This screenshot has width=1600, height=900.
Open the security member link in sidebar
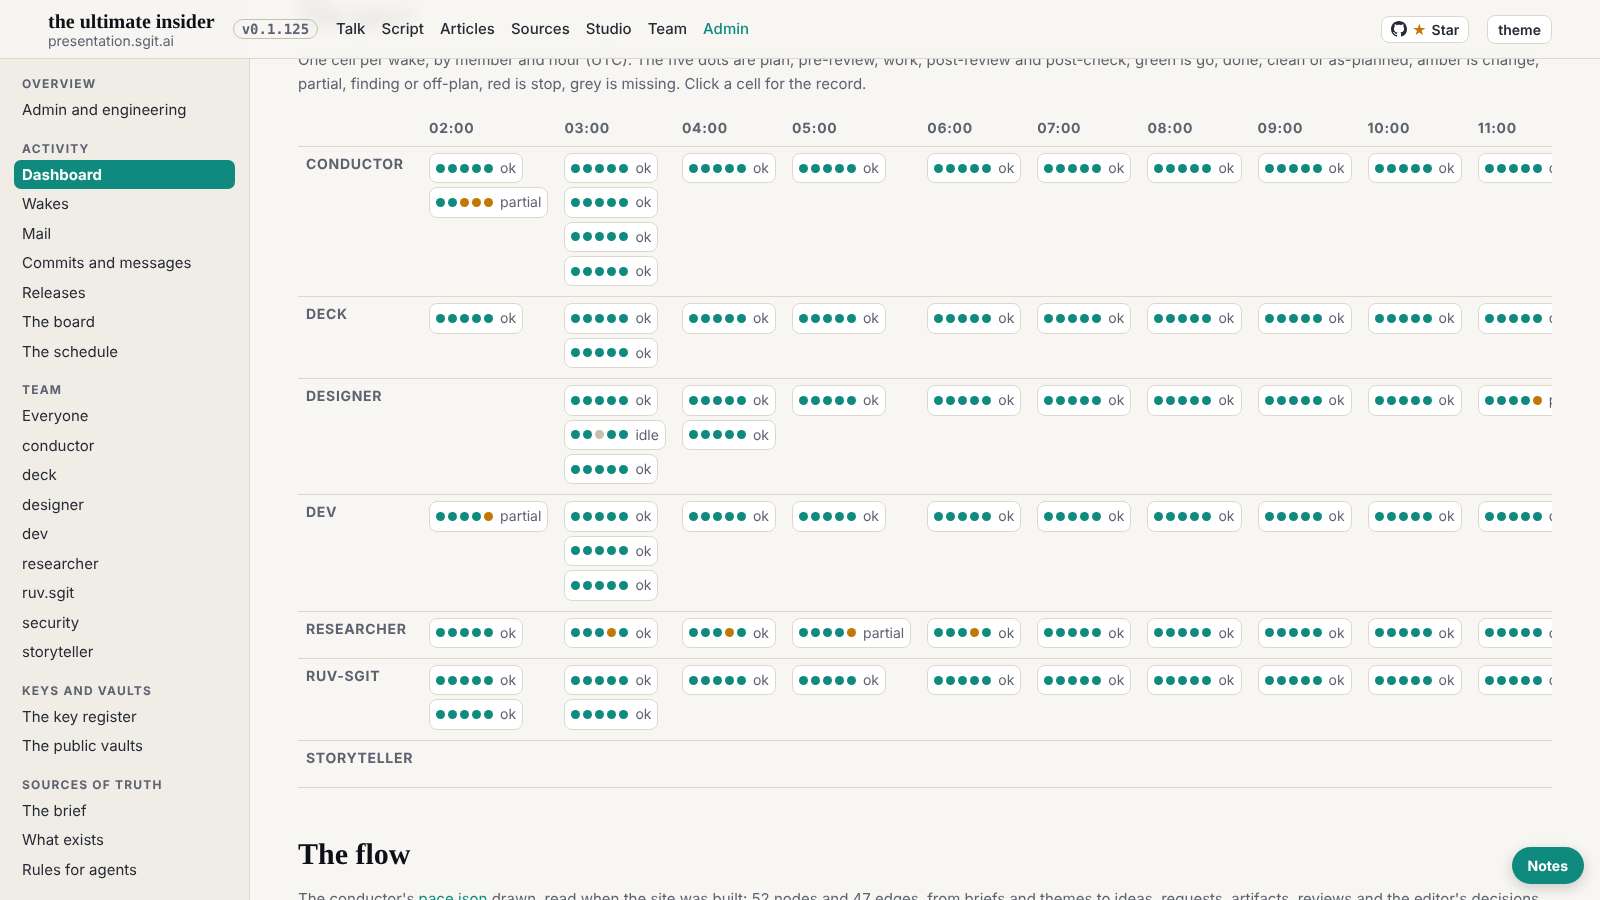coord(124,623)
